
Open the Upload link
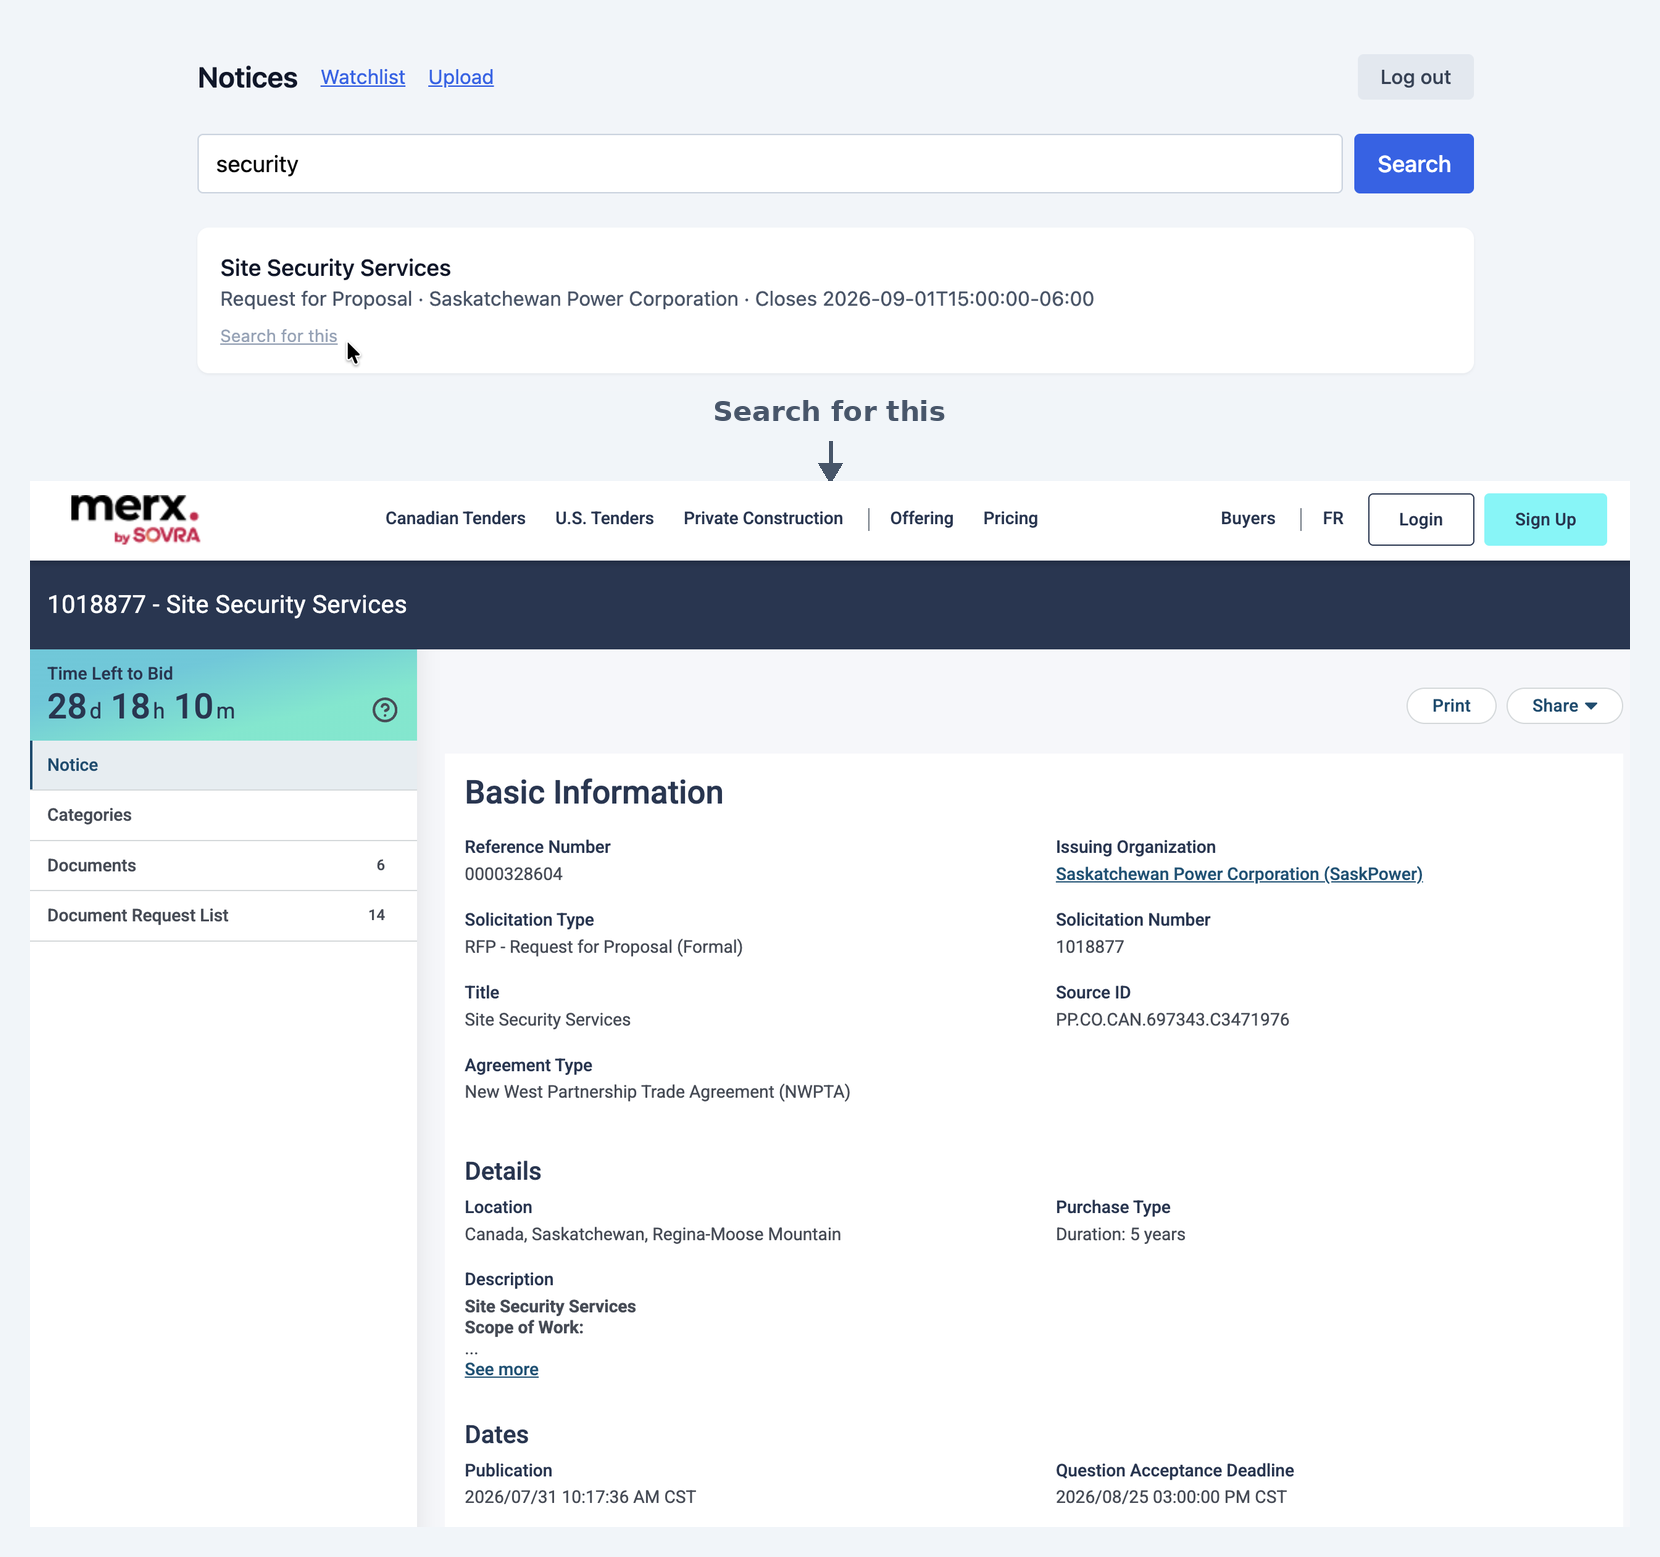461,77
